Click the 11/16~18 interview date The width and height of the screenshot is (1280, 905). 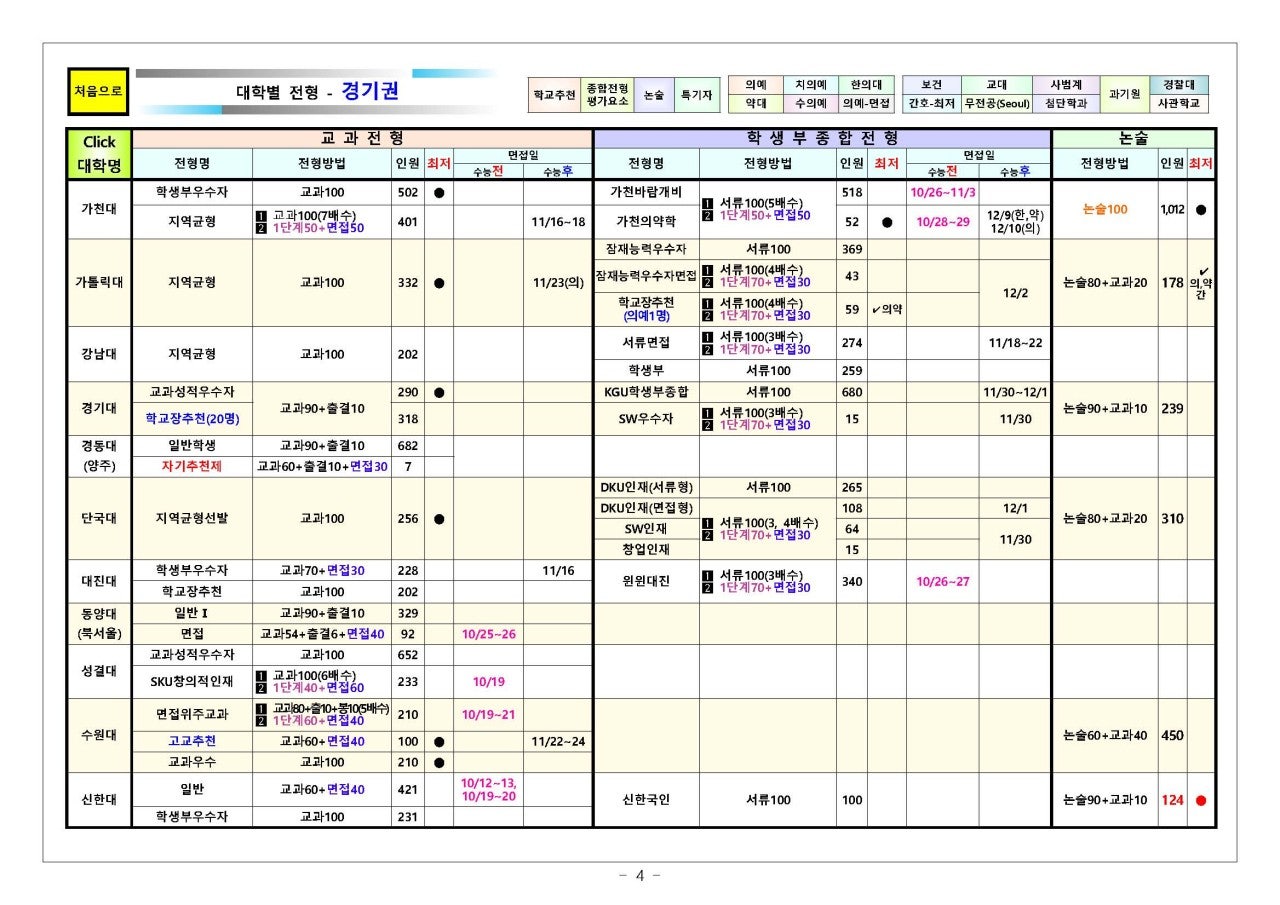click(x=558, y=222)
